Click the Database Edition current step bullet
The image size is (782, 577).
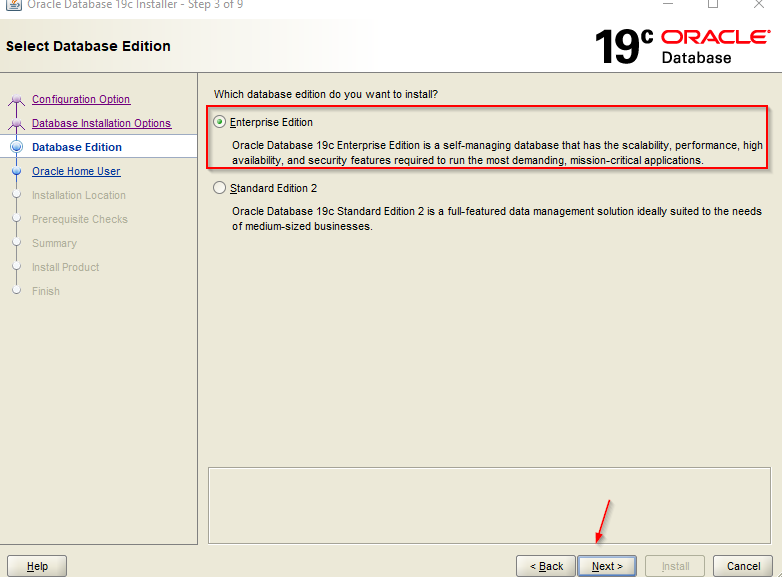click(16, 147)
